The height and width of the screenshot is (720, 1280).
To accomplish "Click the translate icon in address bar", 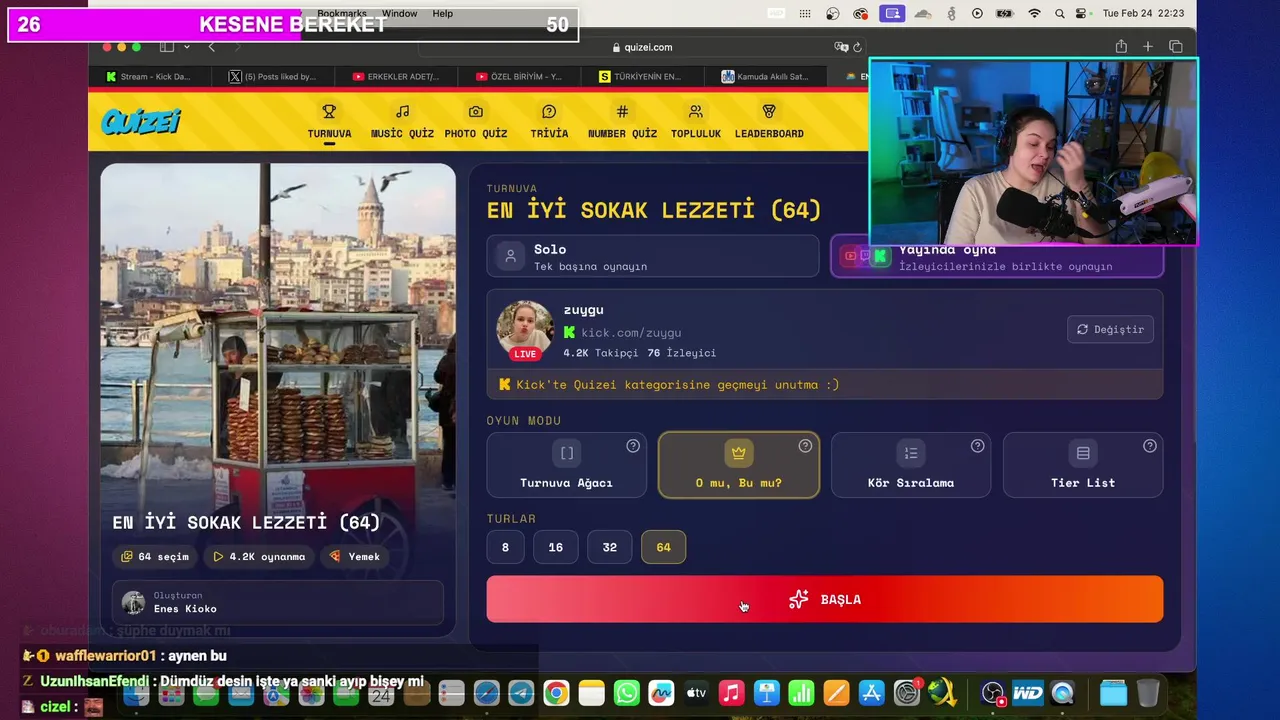I will [841, 47].
